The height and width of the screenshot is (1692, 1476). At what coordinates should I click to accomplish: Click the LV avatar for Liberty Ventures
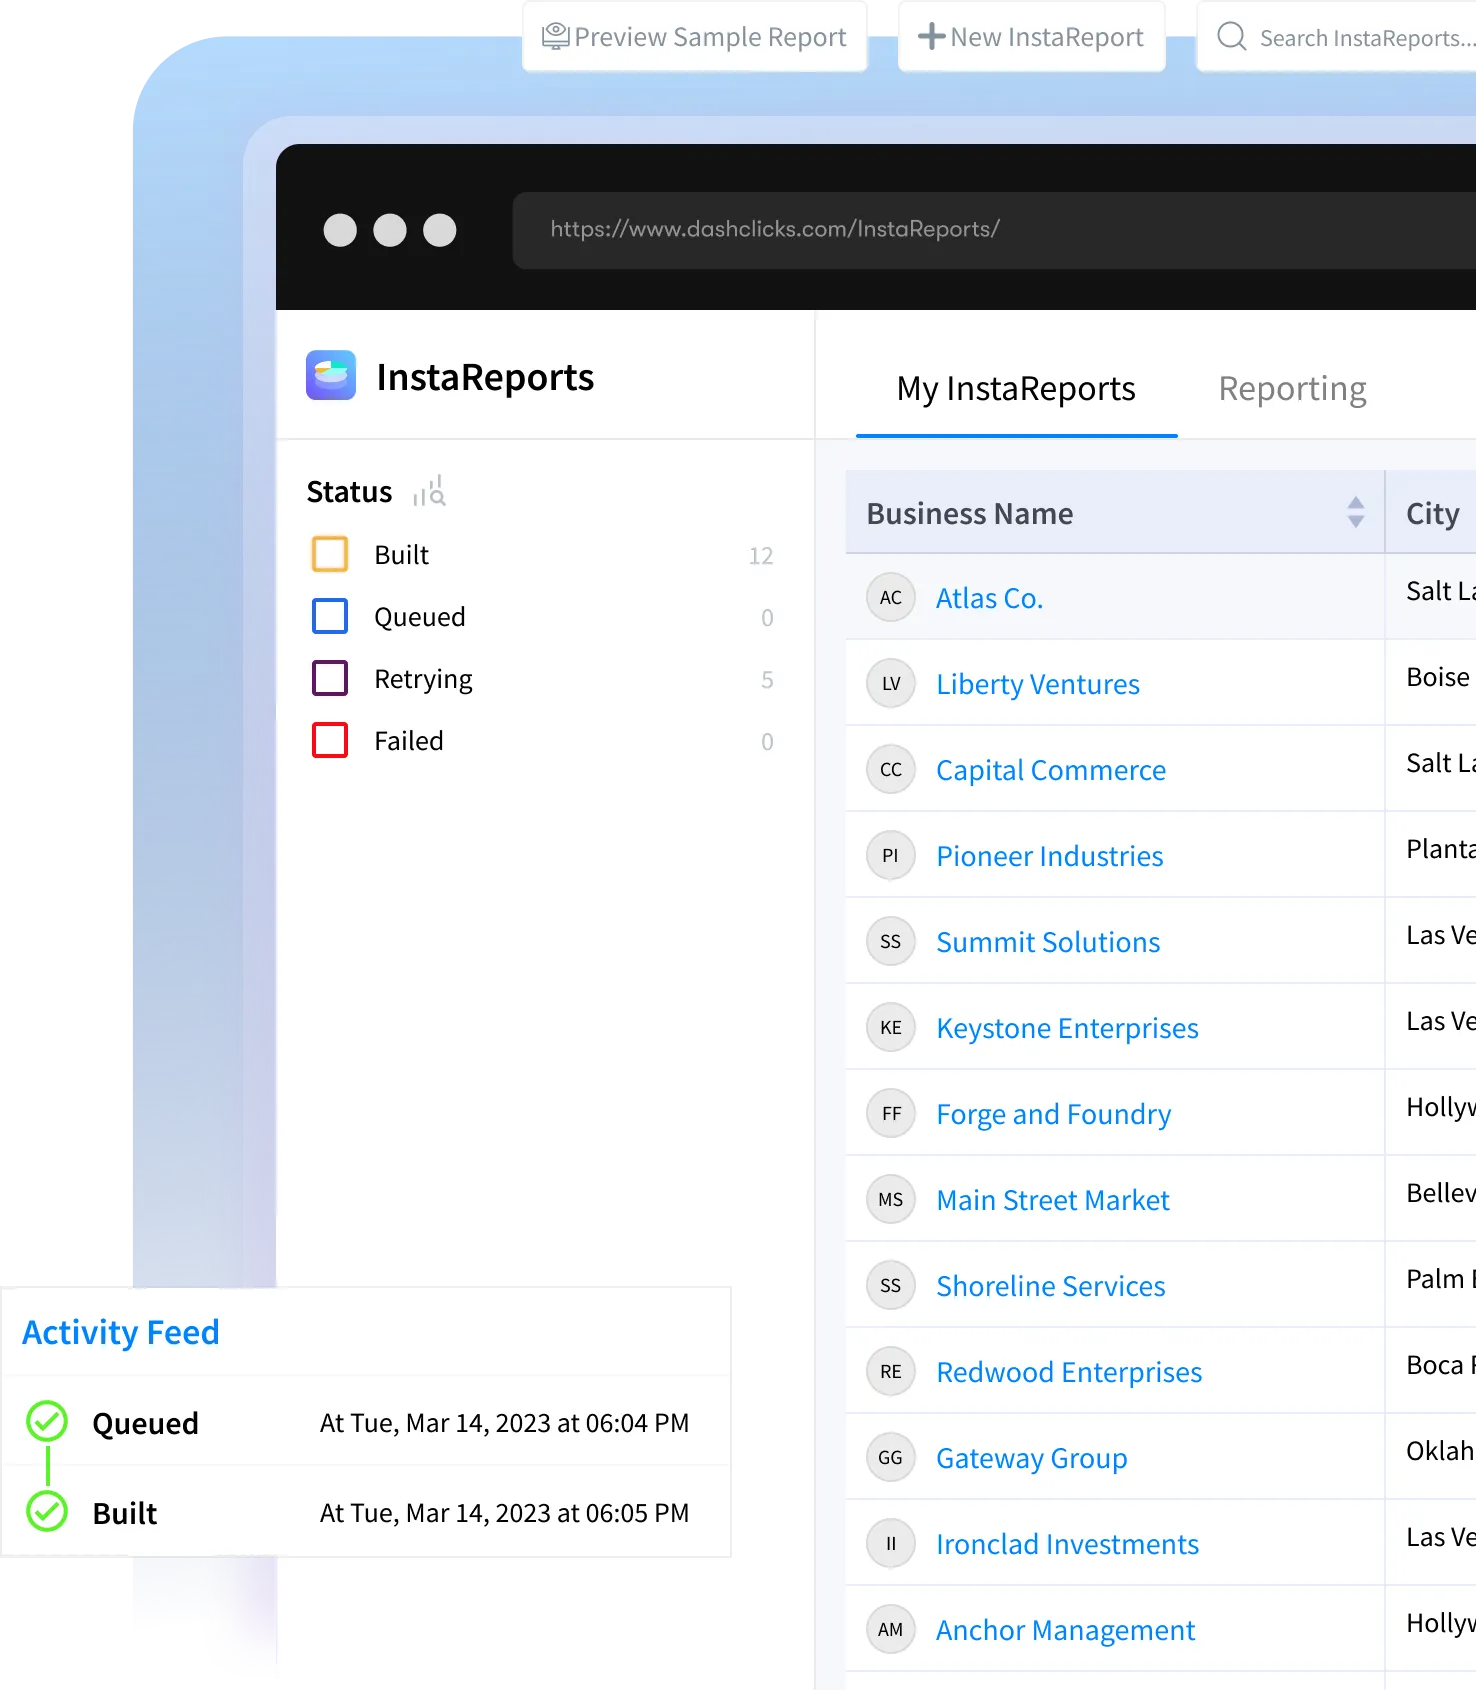pyautogui.click(x=891, y=683)
